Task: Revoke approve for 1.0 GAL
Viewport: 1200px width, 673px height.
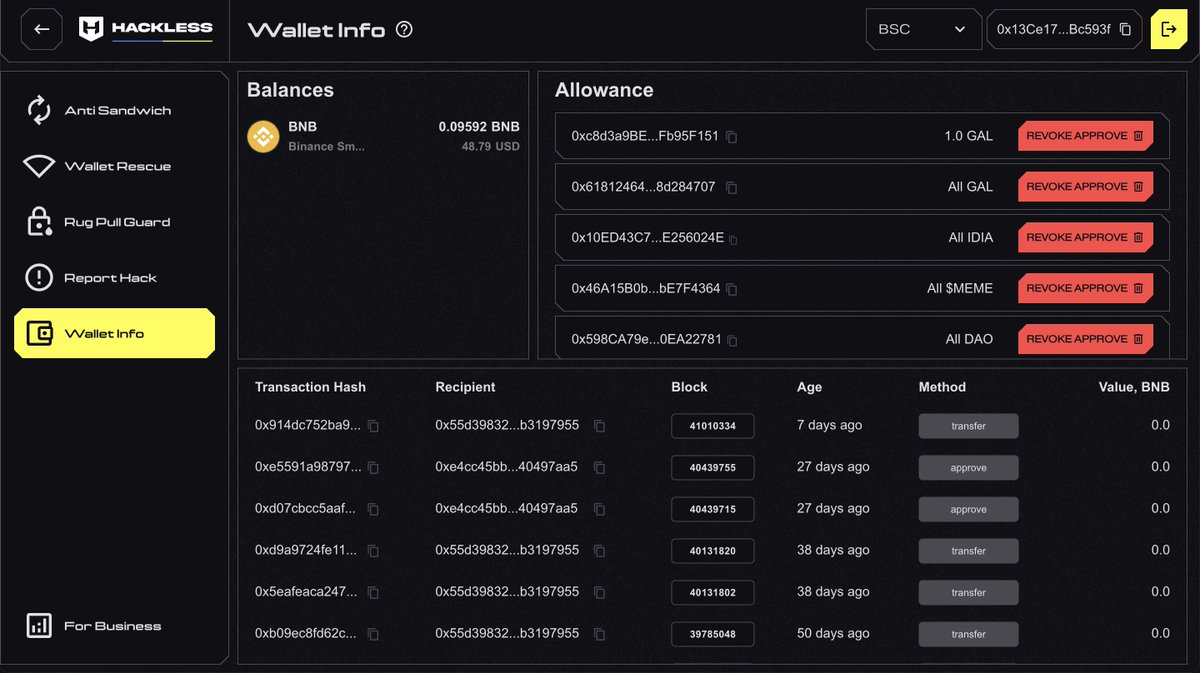Action: (x=1085, y=136)
